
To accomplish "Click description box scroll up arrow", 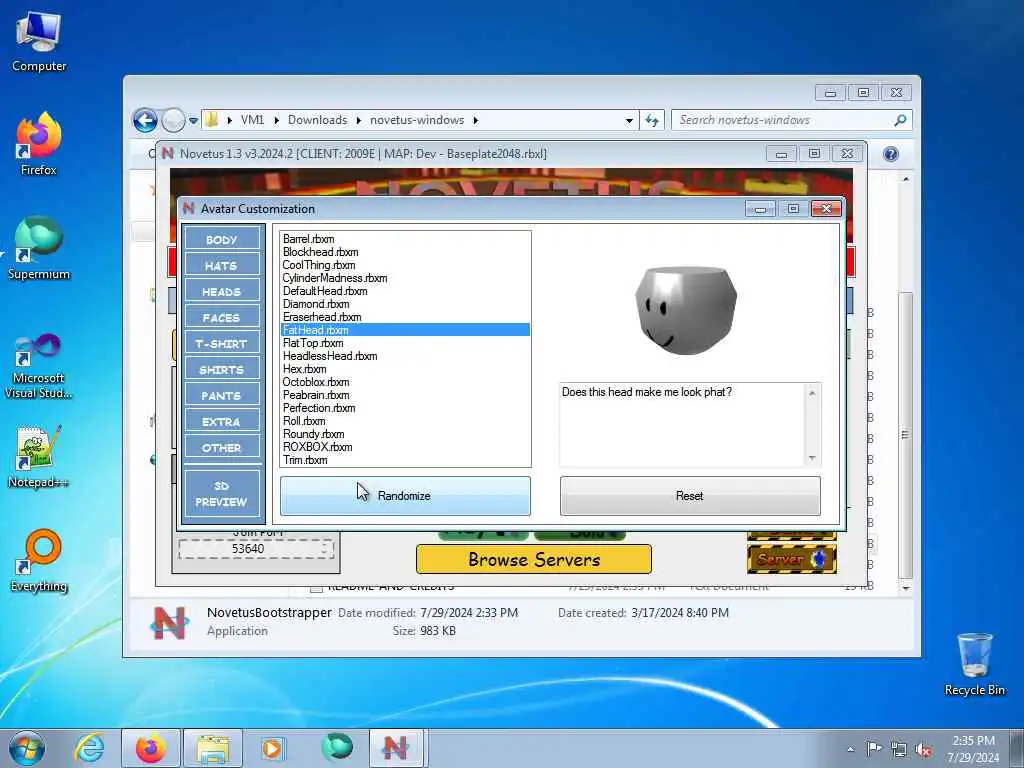I will pos(812,393).
